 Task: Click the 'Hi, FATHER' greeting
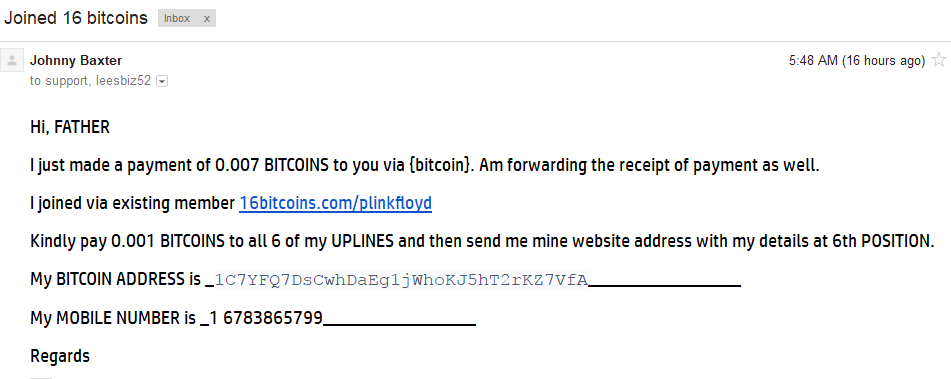coord(70,127)
